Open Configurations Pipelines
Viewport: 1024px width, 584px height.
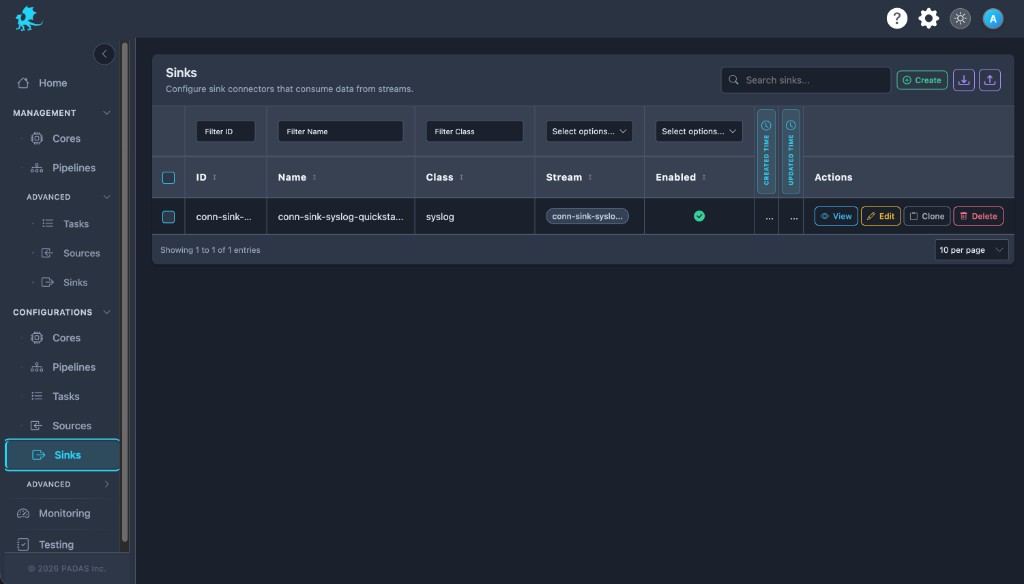pyautogui.click(x=73, y=367)
